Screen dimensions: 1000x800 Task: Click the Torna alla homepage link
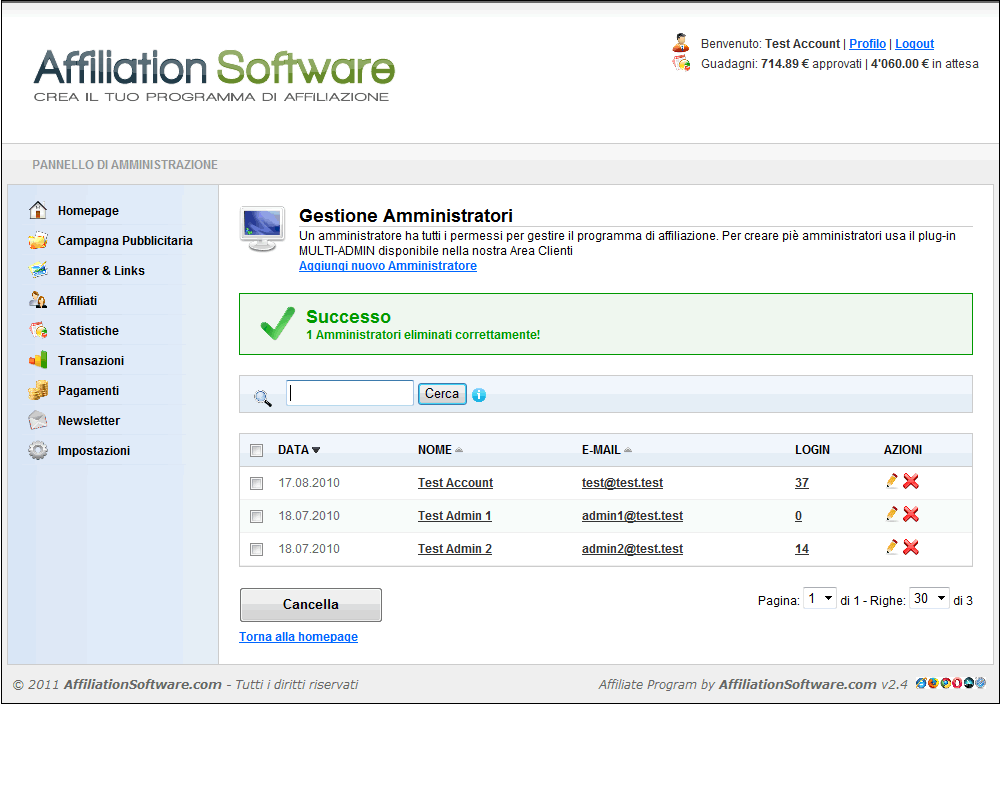(x=298, y=636)
